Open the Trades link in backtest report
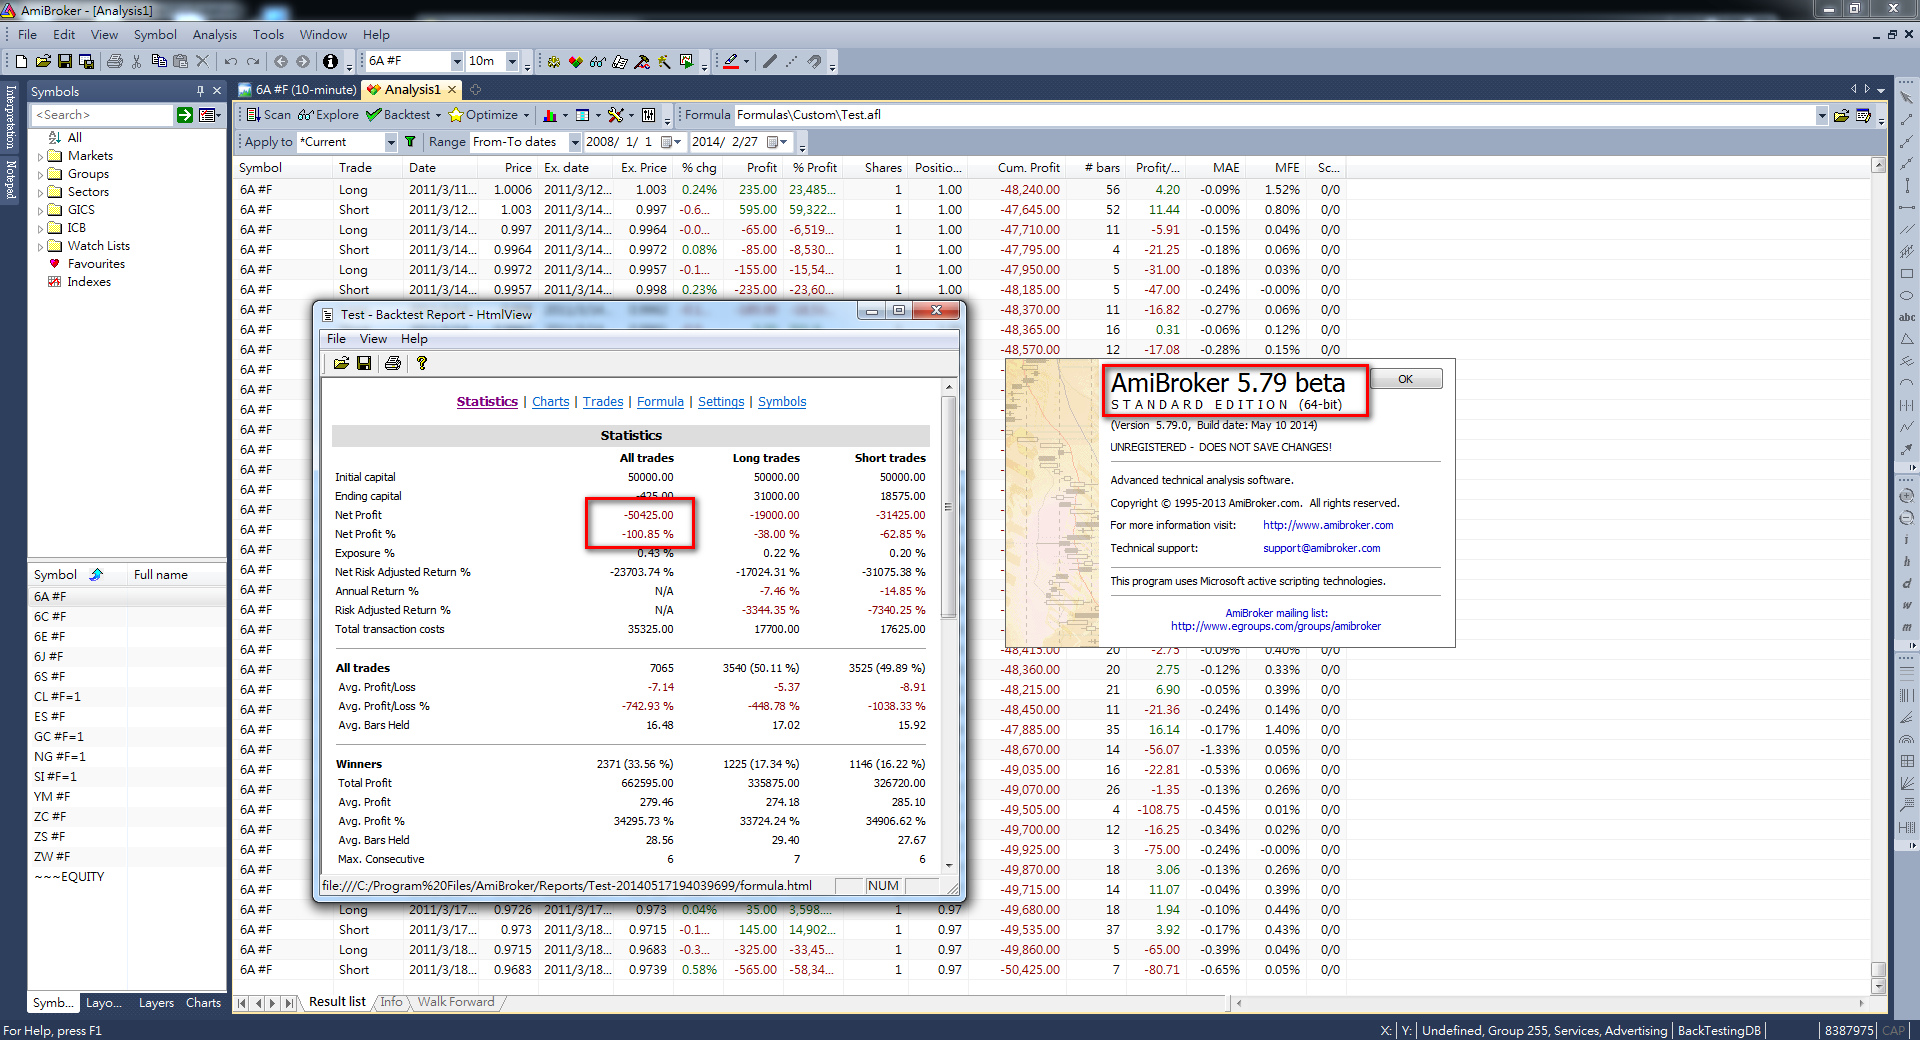The width and height of the screenshot is (1920, 1040). click(603, 402)
